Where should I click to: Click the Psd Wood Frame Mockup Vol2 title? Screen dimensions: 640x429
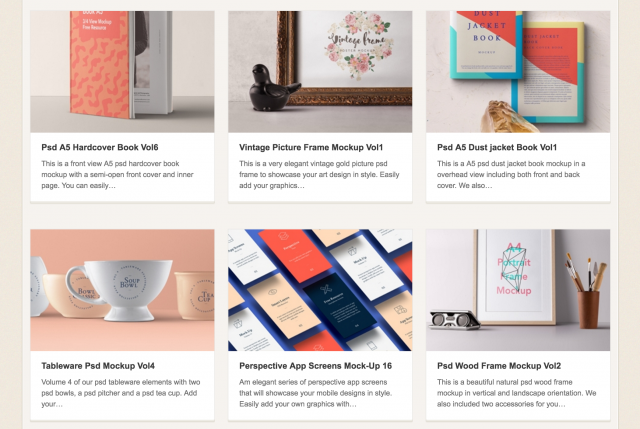(x=499, y=366)
